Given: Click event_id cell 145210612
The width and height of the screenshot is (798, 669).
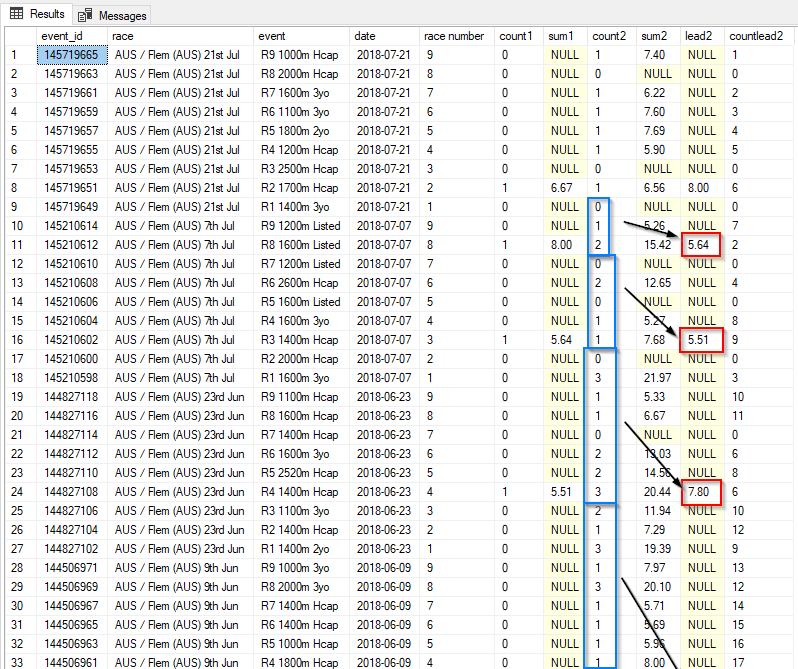Looking at the screenshot, I should pyautogui.click(x=72, y=245).
